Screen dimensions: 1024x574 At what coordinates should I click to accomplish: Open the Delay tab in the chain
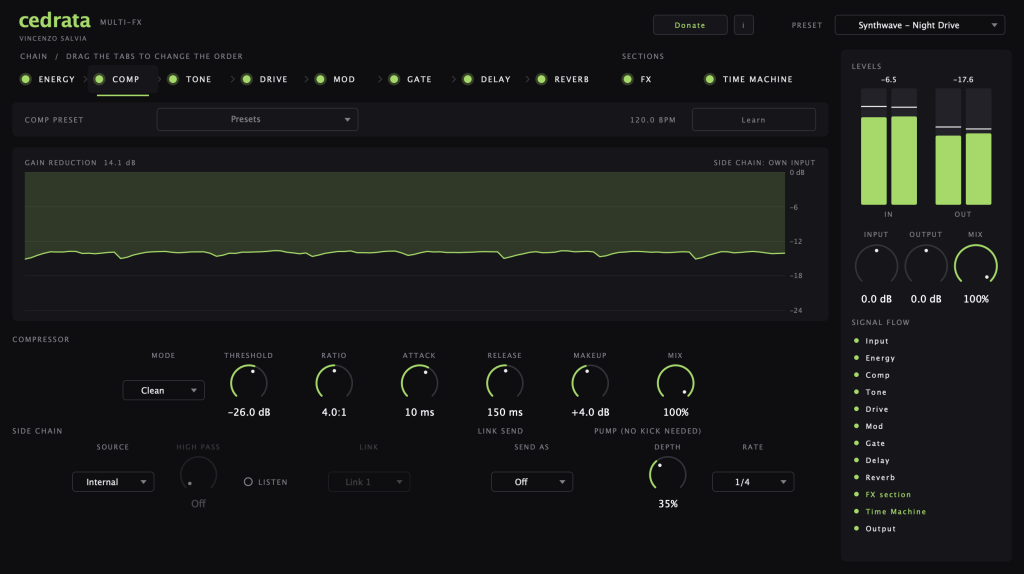click(496, 79)
